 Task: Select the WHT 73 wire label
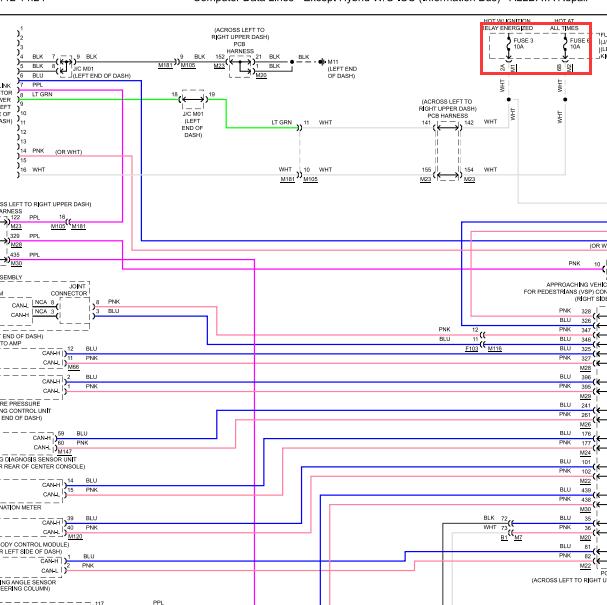(495, 527)
